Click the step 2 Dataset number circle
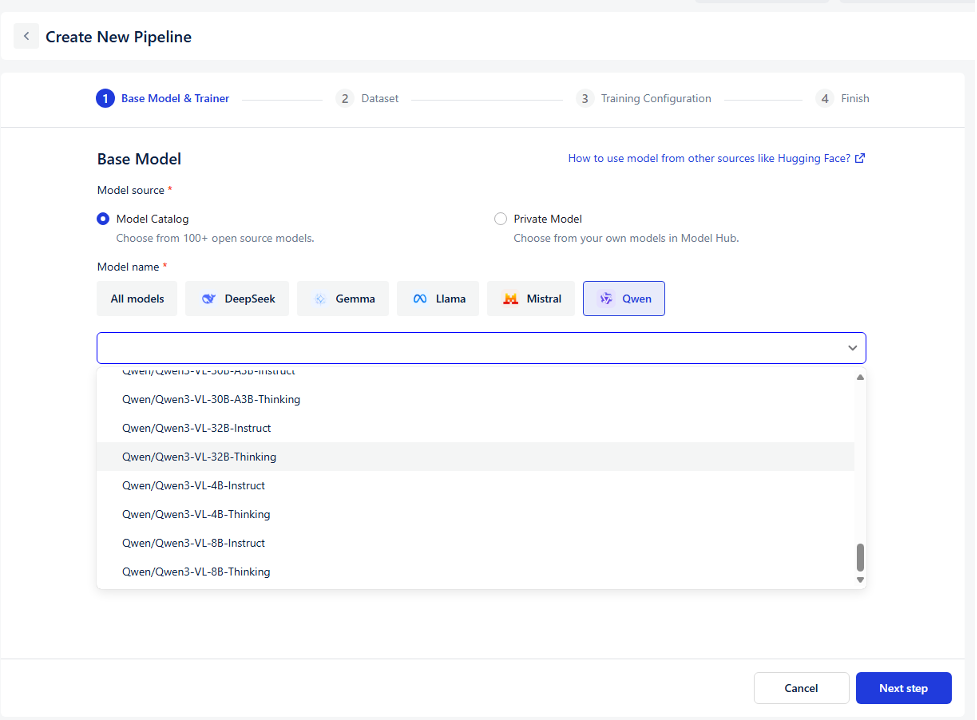The height and width of the screenshot is (720, 977). click(345, 98)
